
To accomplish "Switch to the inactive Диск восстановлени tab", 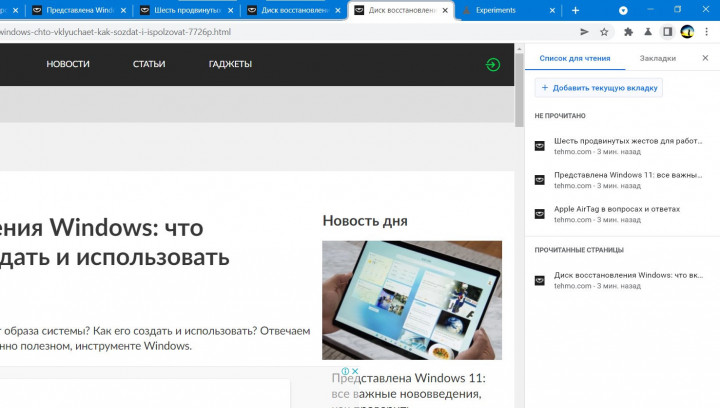I will point(294,10).
